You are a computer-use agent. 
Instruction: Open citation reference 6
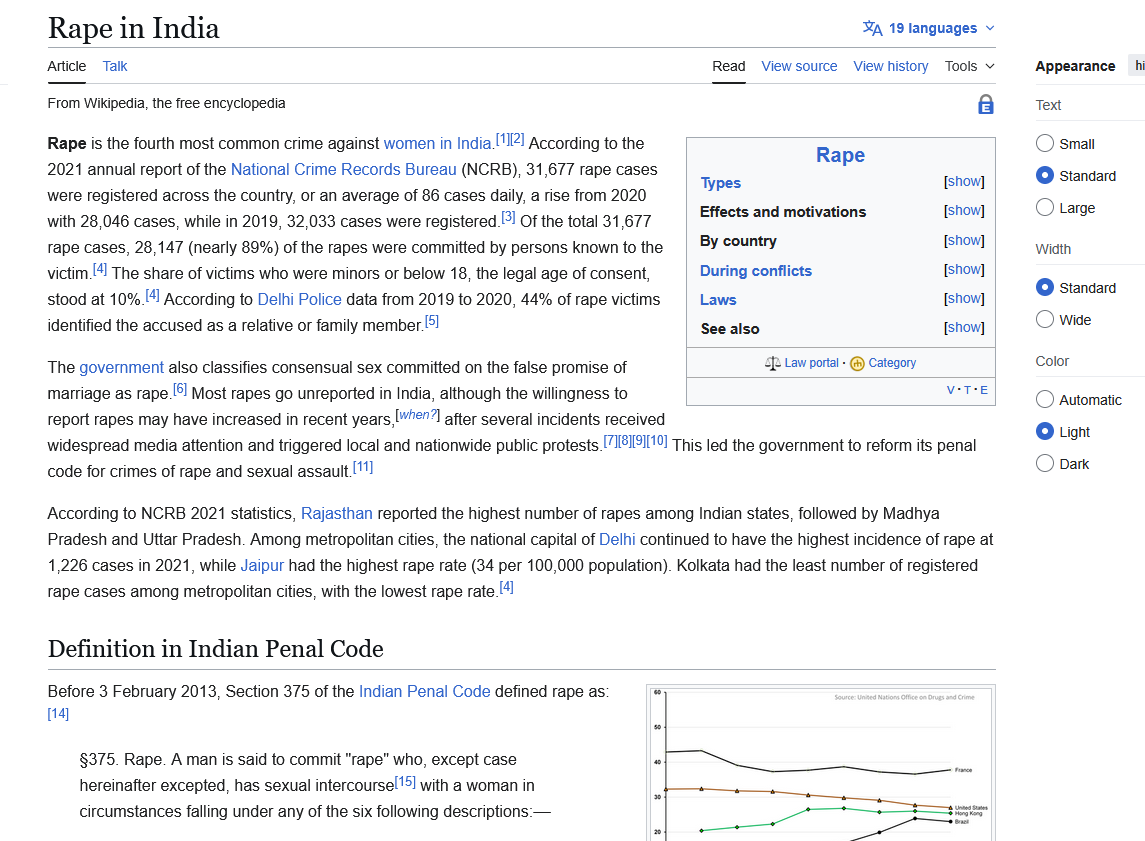tap(180, 388)
